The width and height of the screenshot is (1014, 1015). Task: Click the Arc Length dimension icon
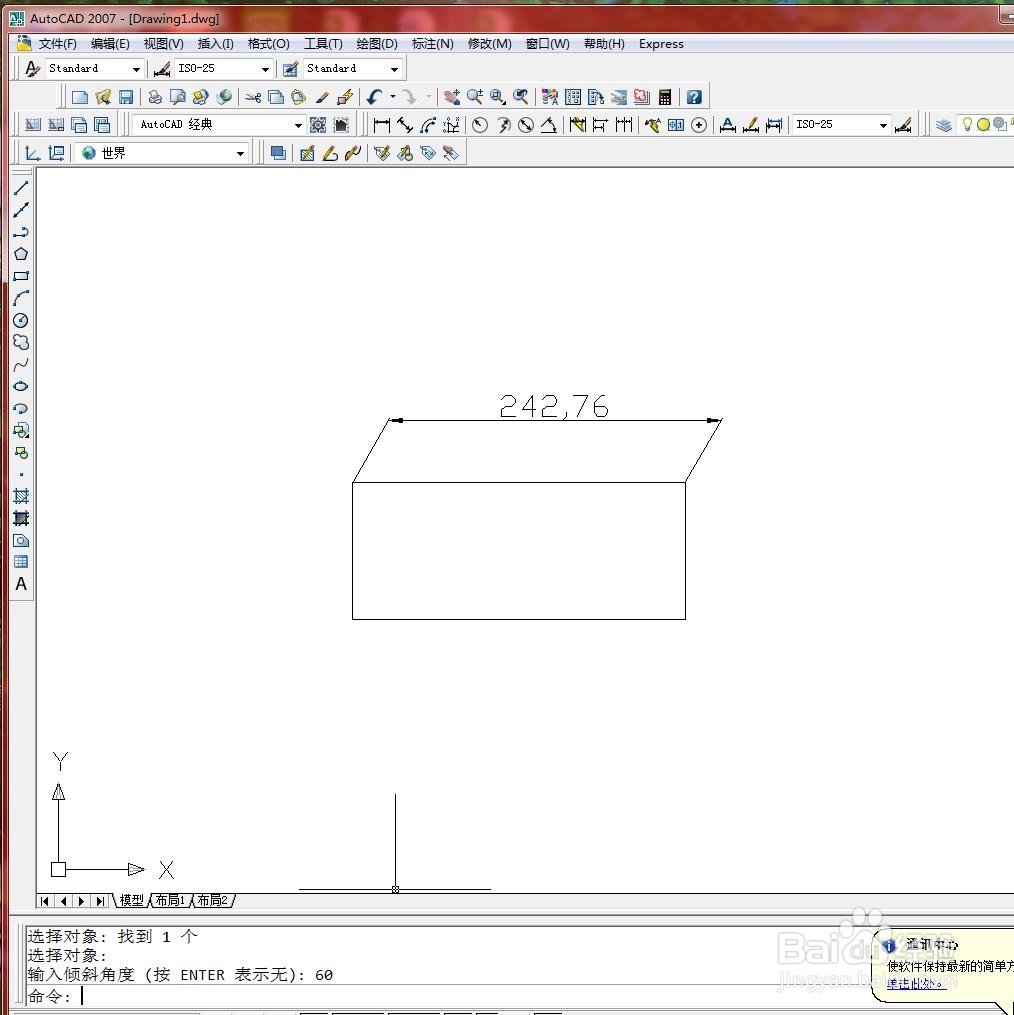pos(427,125)
